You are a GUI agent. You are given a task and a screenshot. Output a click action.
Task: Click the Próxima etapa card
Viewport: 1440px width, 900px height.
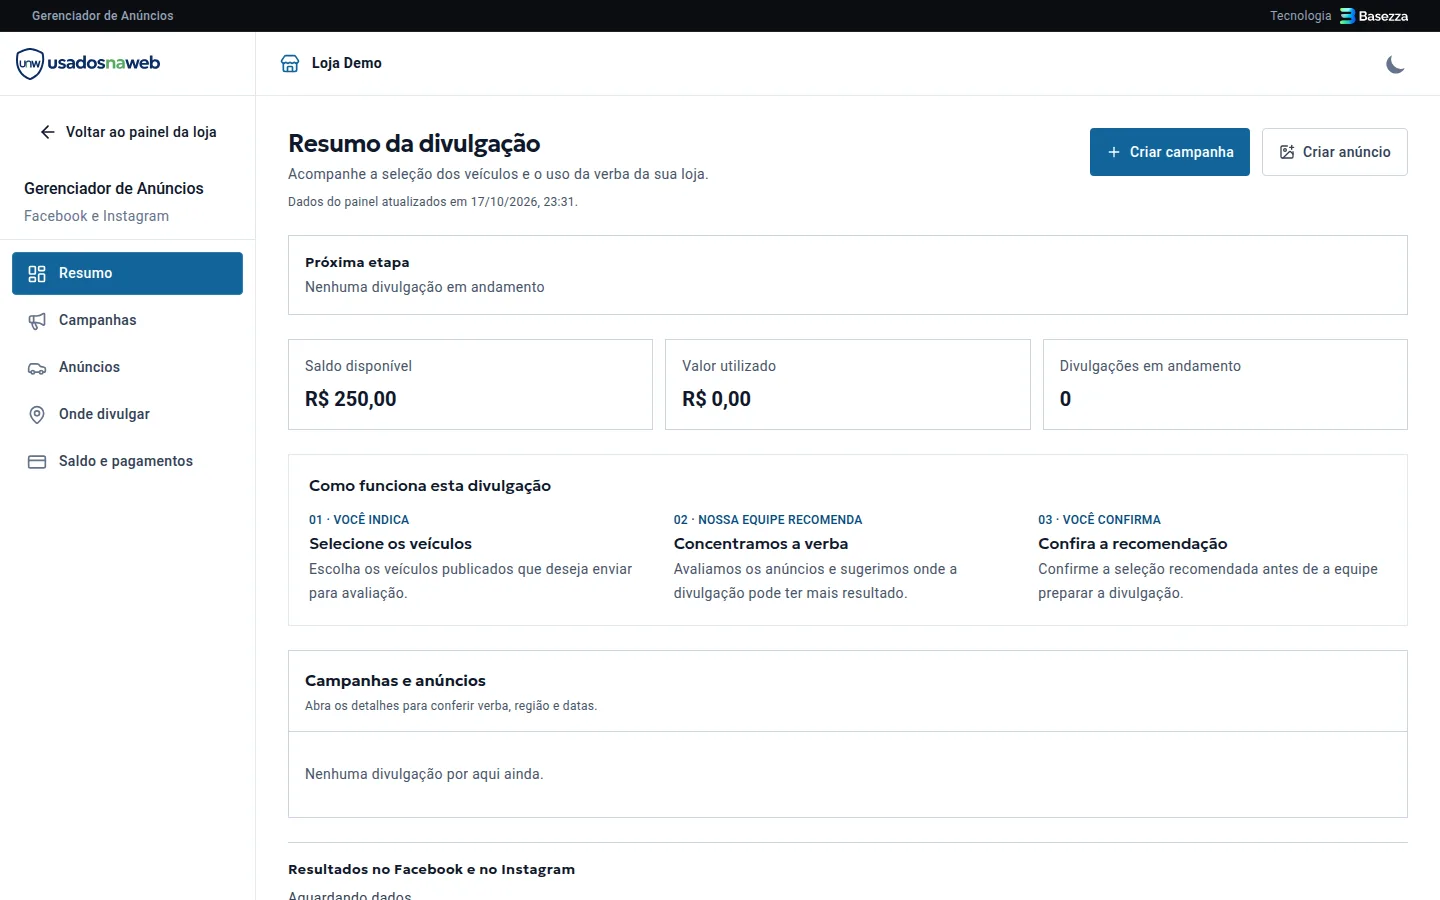(848, 275)
